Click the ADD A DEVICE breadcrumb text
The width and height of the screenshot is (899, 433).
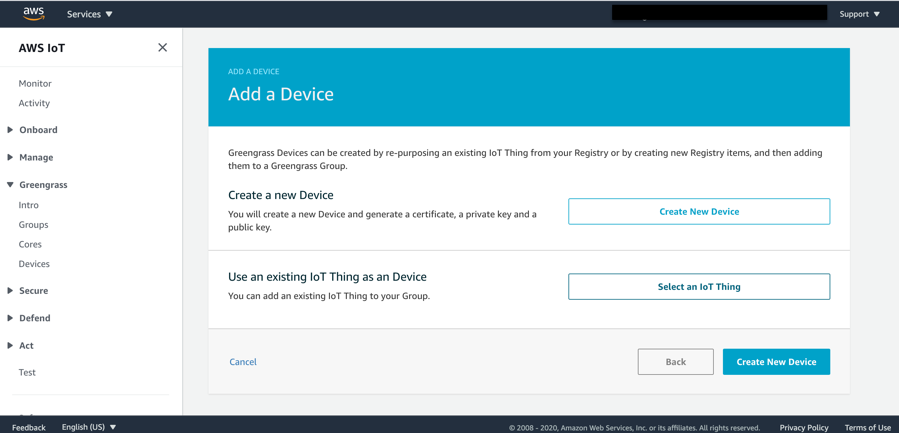tap(253, 72)
